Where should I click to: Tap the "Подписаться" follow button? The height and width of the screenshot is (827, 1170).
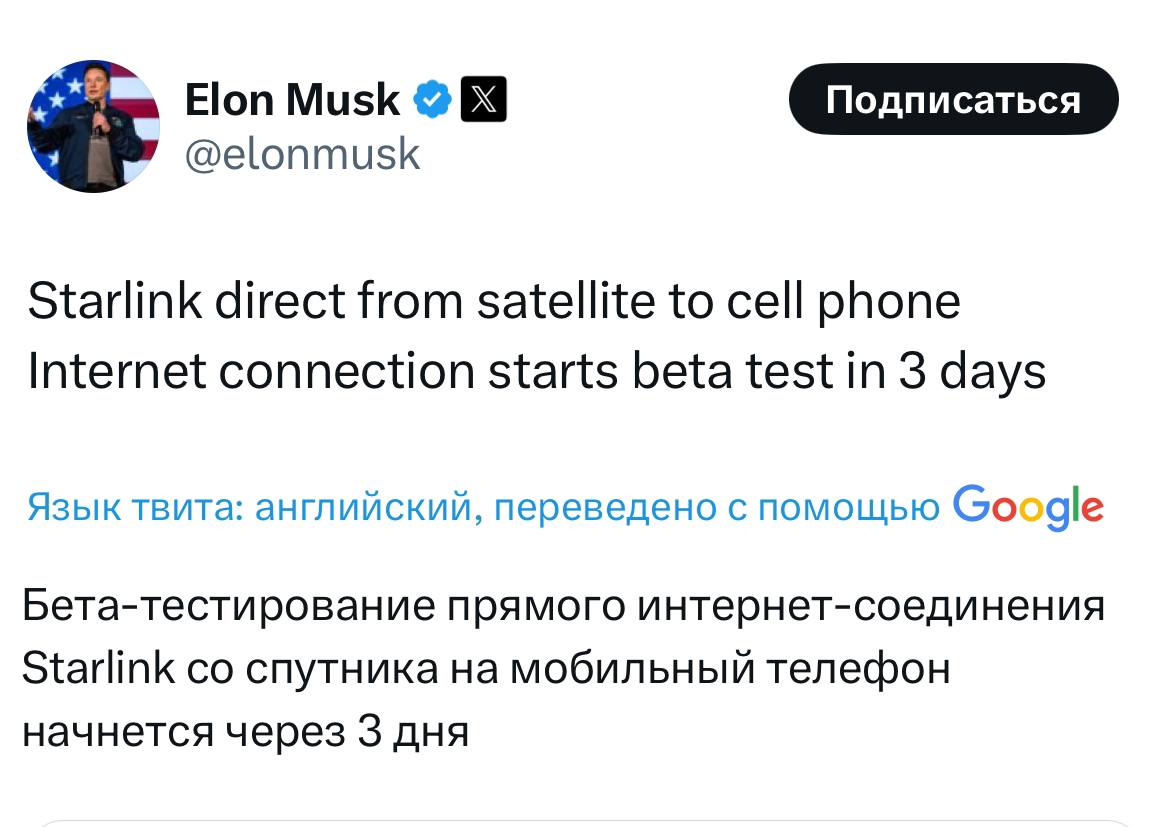pyautogui.click(x=954, y=99)
